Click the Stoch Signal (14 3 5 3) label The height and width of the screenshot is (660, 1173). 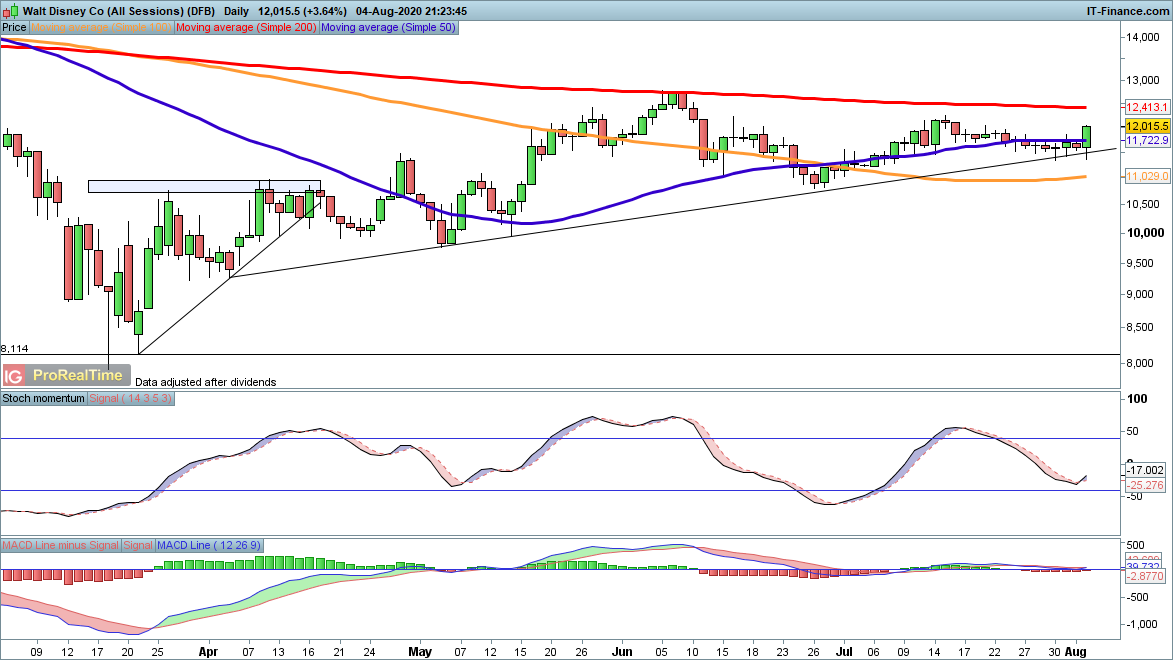pos(132,398)
